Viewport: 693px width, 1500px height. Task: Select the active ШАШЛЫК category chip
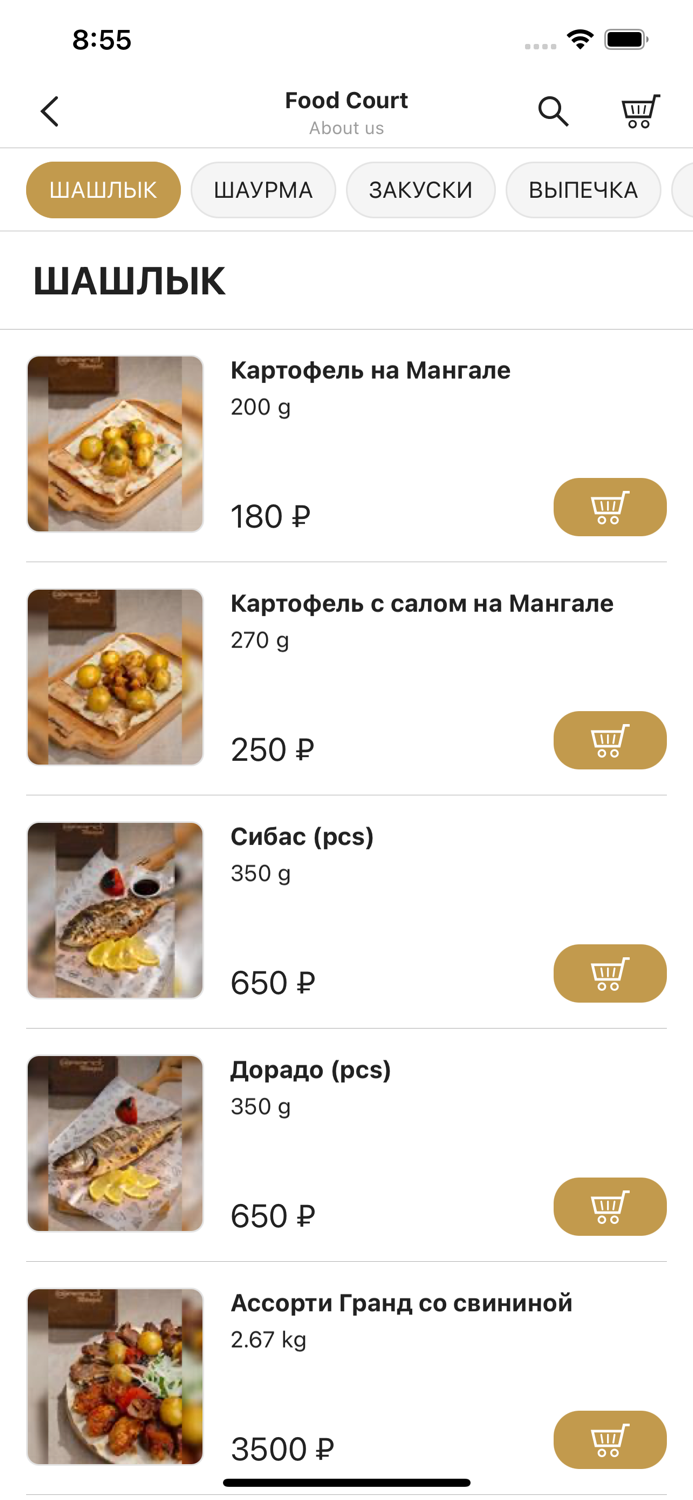coord(103,189)
